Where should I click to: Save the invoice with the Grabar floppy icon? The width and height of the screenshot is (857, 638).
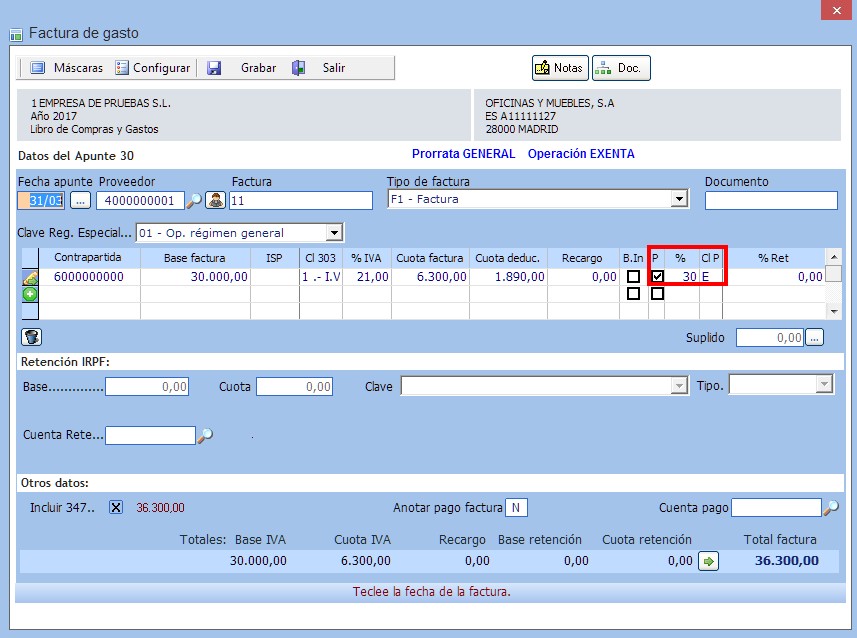click(x=214, y=68)
